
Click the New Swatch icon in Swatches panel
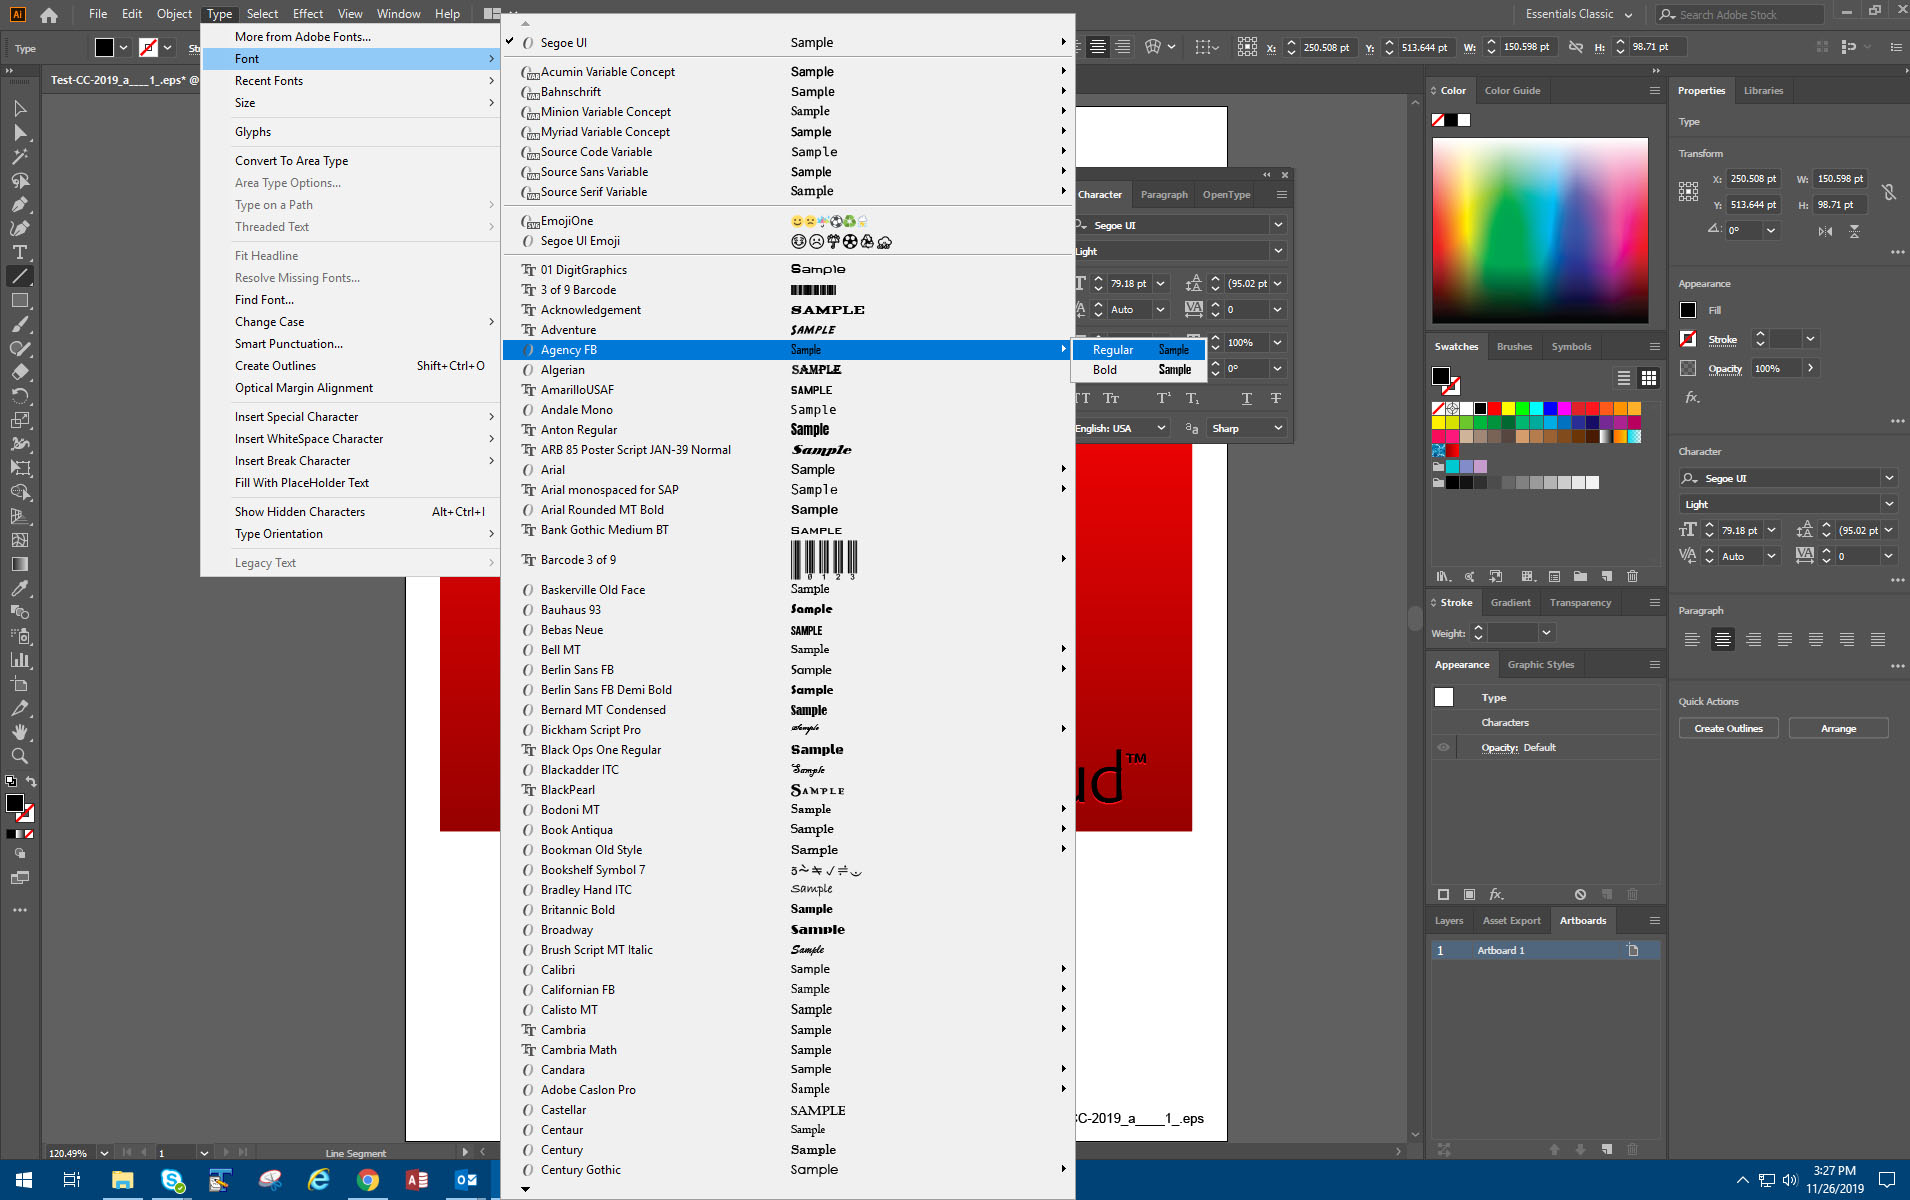pos(1607,576)
